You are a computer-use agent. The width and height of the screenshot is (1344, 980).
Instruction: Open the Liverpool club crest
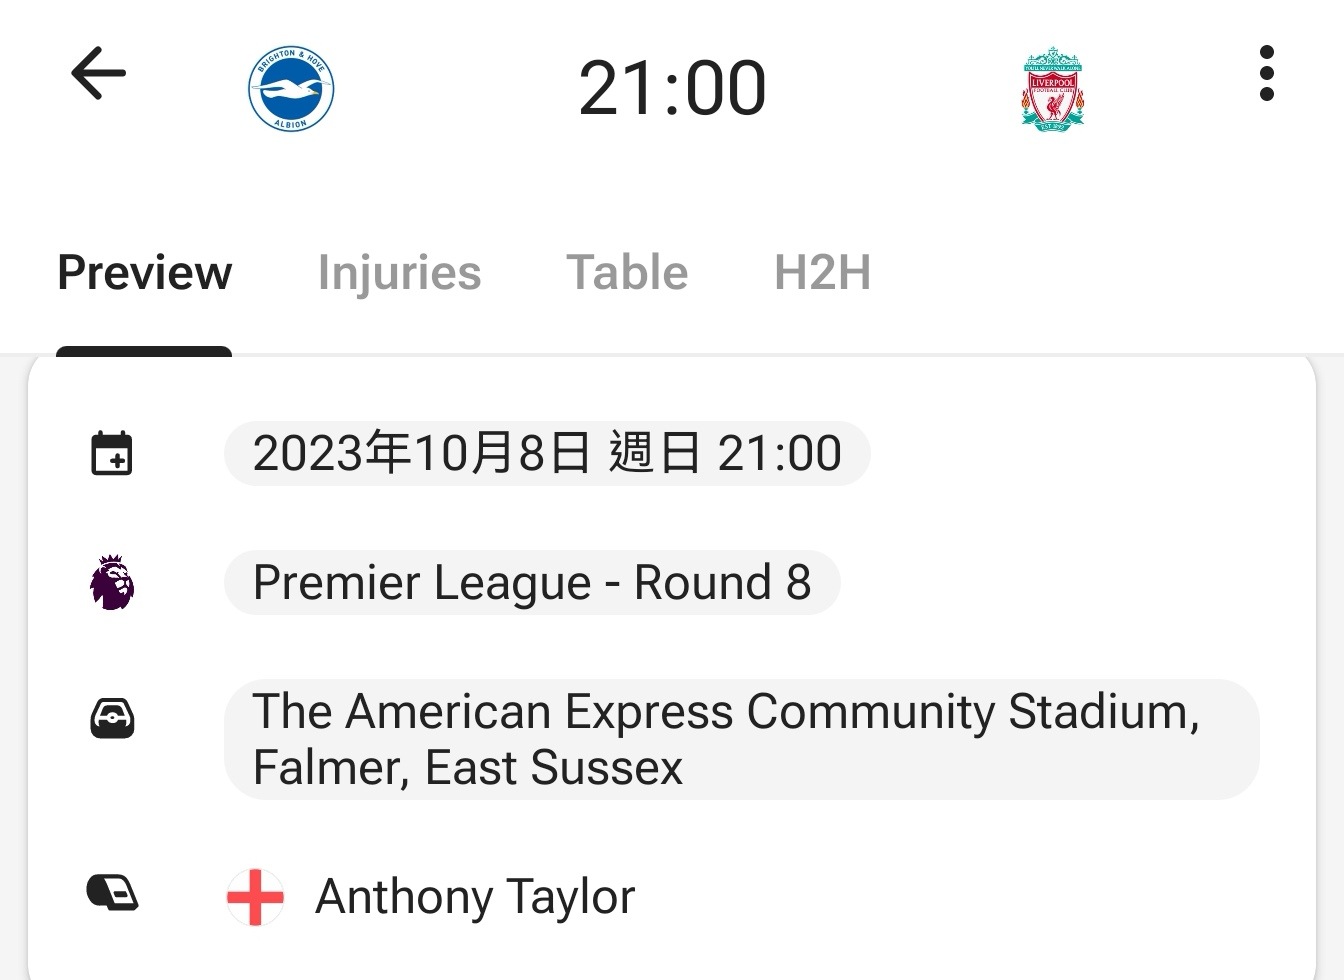(x=1053, y=89)
